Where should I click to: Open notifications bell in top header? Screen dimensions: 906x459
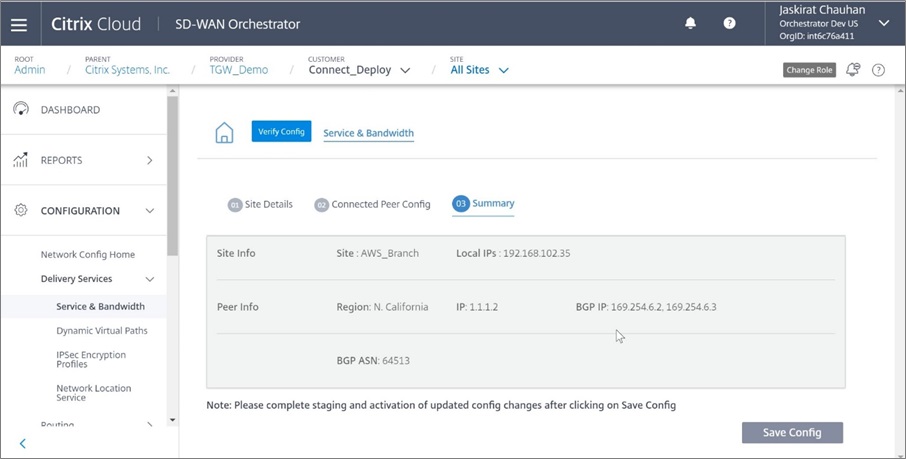pyautogui.click(x=690, y=23)
